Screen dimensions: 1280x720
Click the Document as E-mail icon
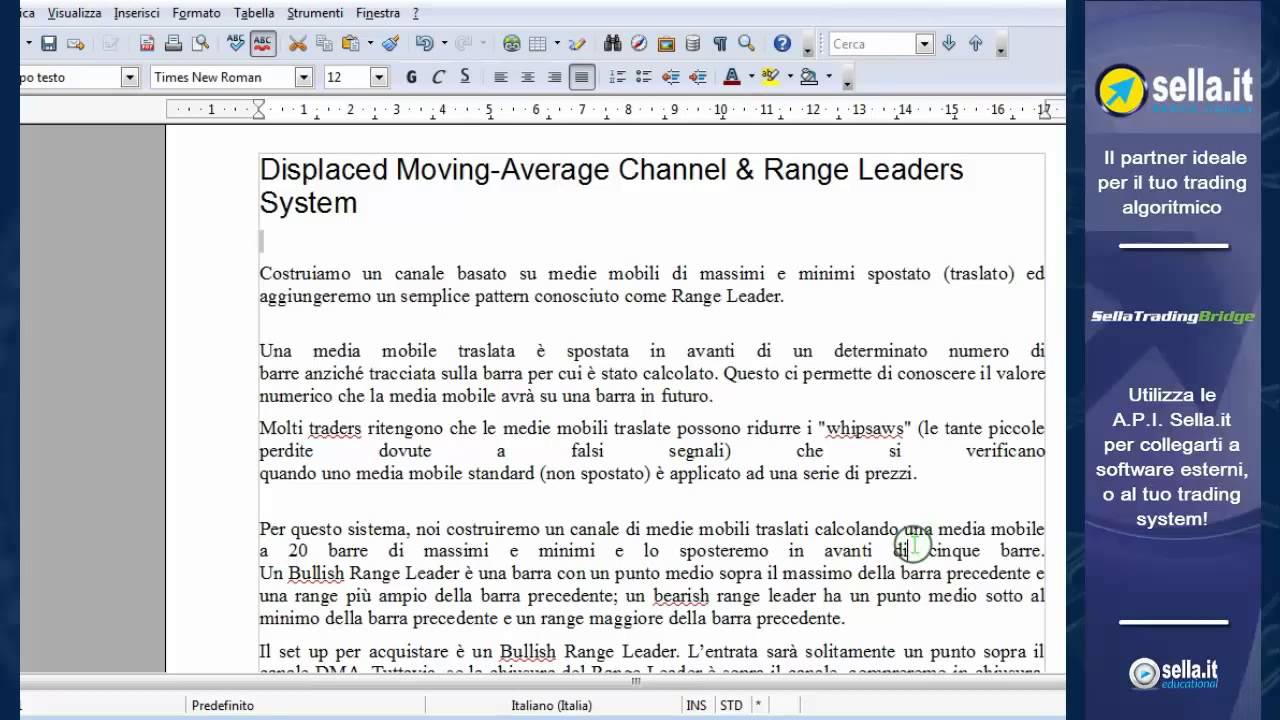[76, 43]
